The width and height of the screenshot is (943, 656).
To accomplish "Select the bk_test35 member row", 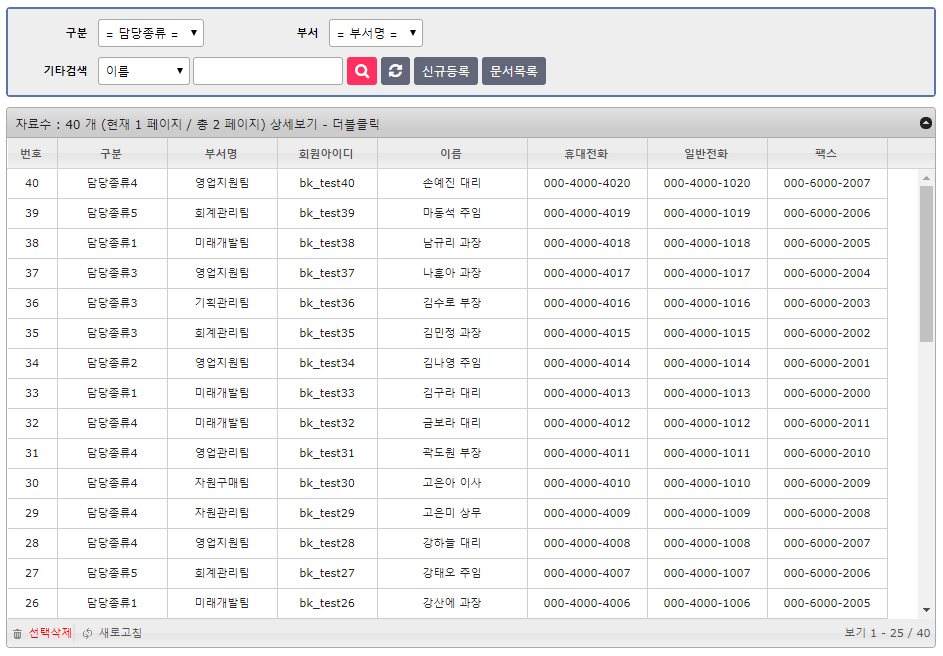I will [327, 333].
